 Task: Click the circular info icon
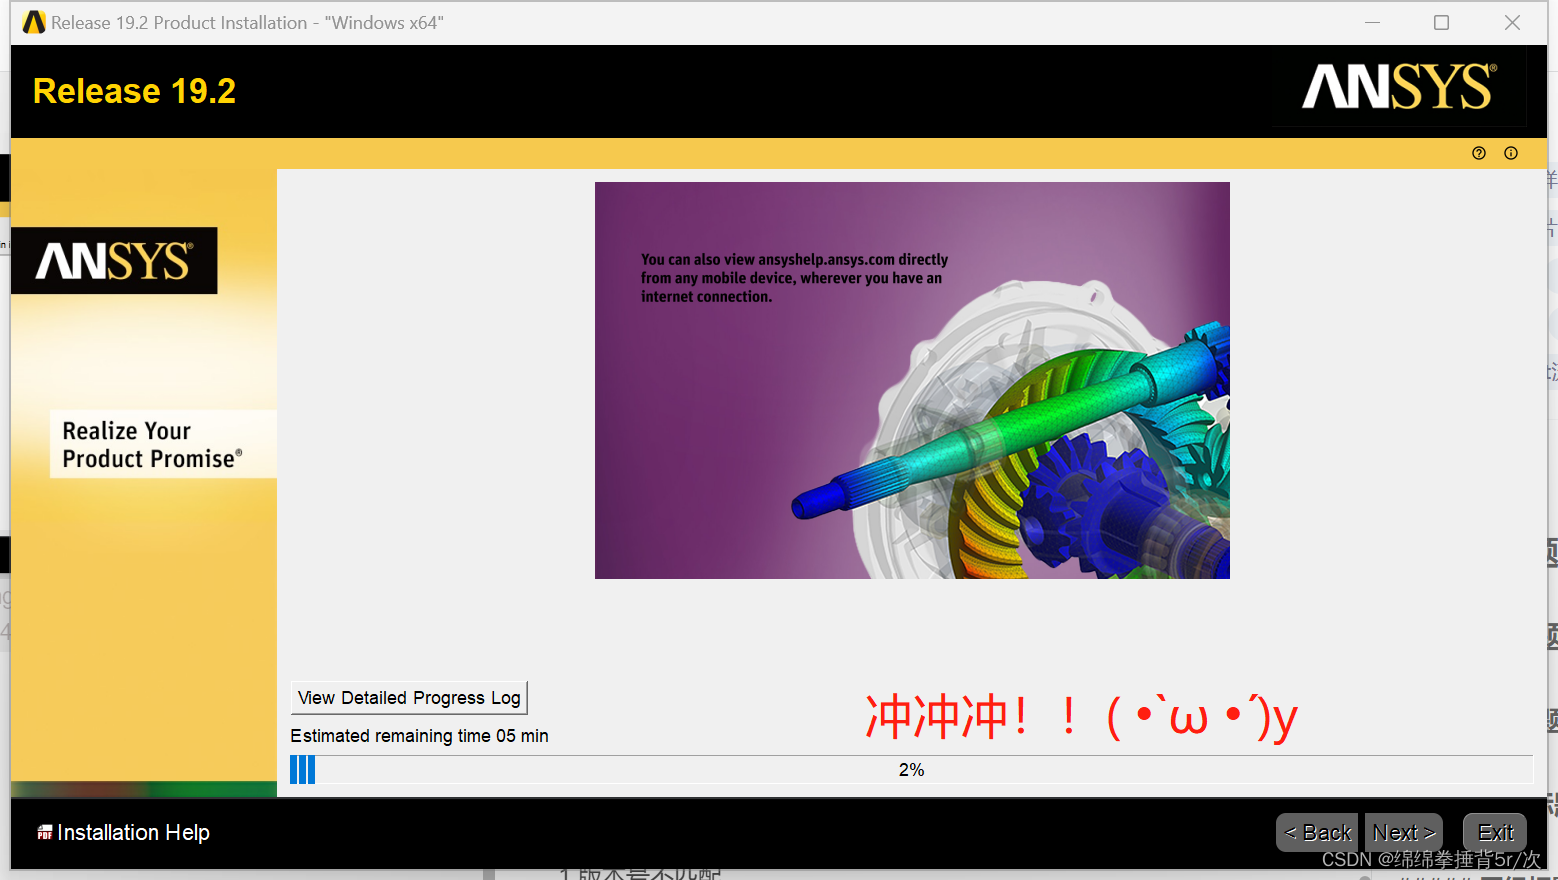pos(1511,152)
